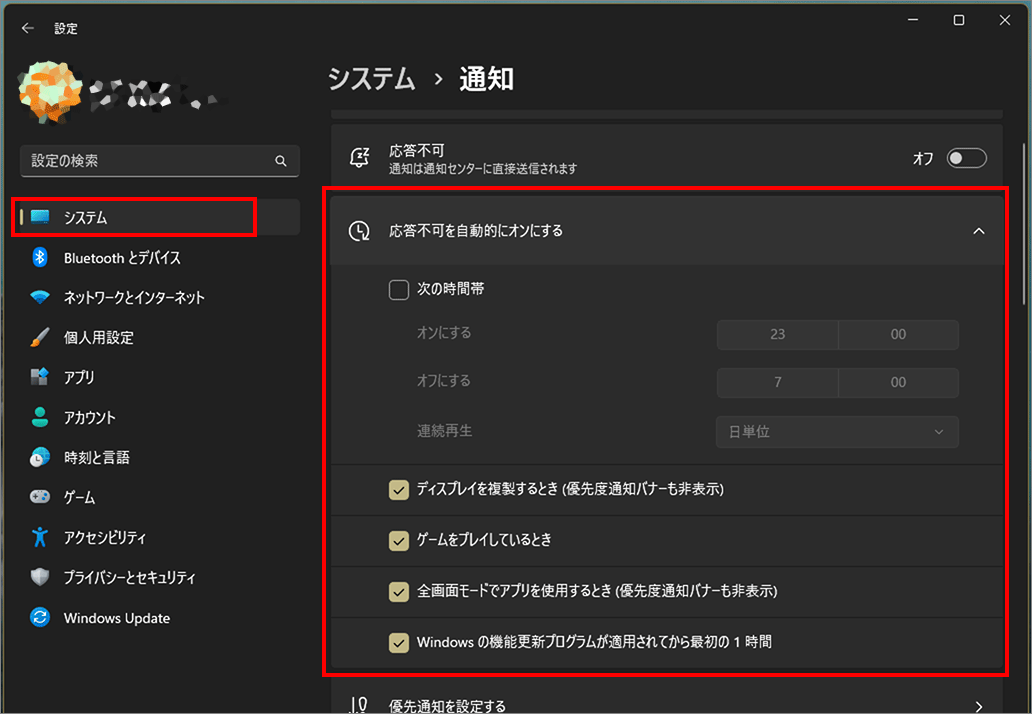Open the user profile avatar
The width and height of the screenshot is (1032, 714).
click(x=51, y=93)
